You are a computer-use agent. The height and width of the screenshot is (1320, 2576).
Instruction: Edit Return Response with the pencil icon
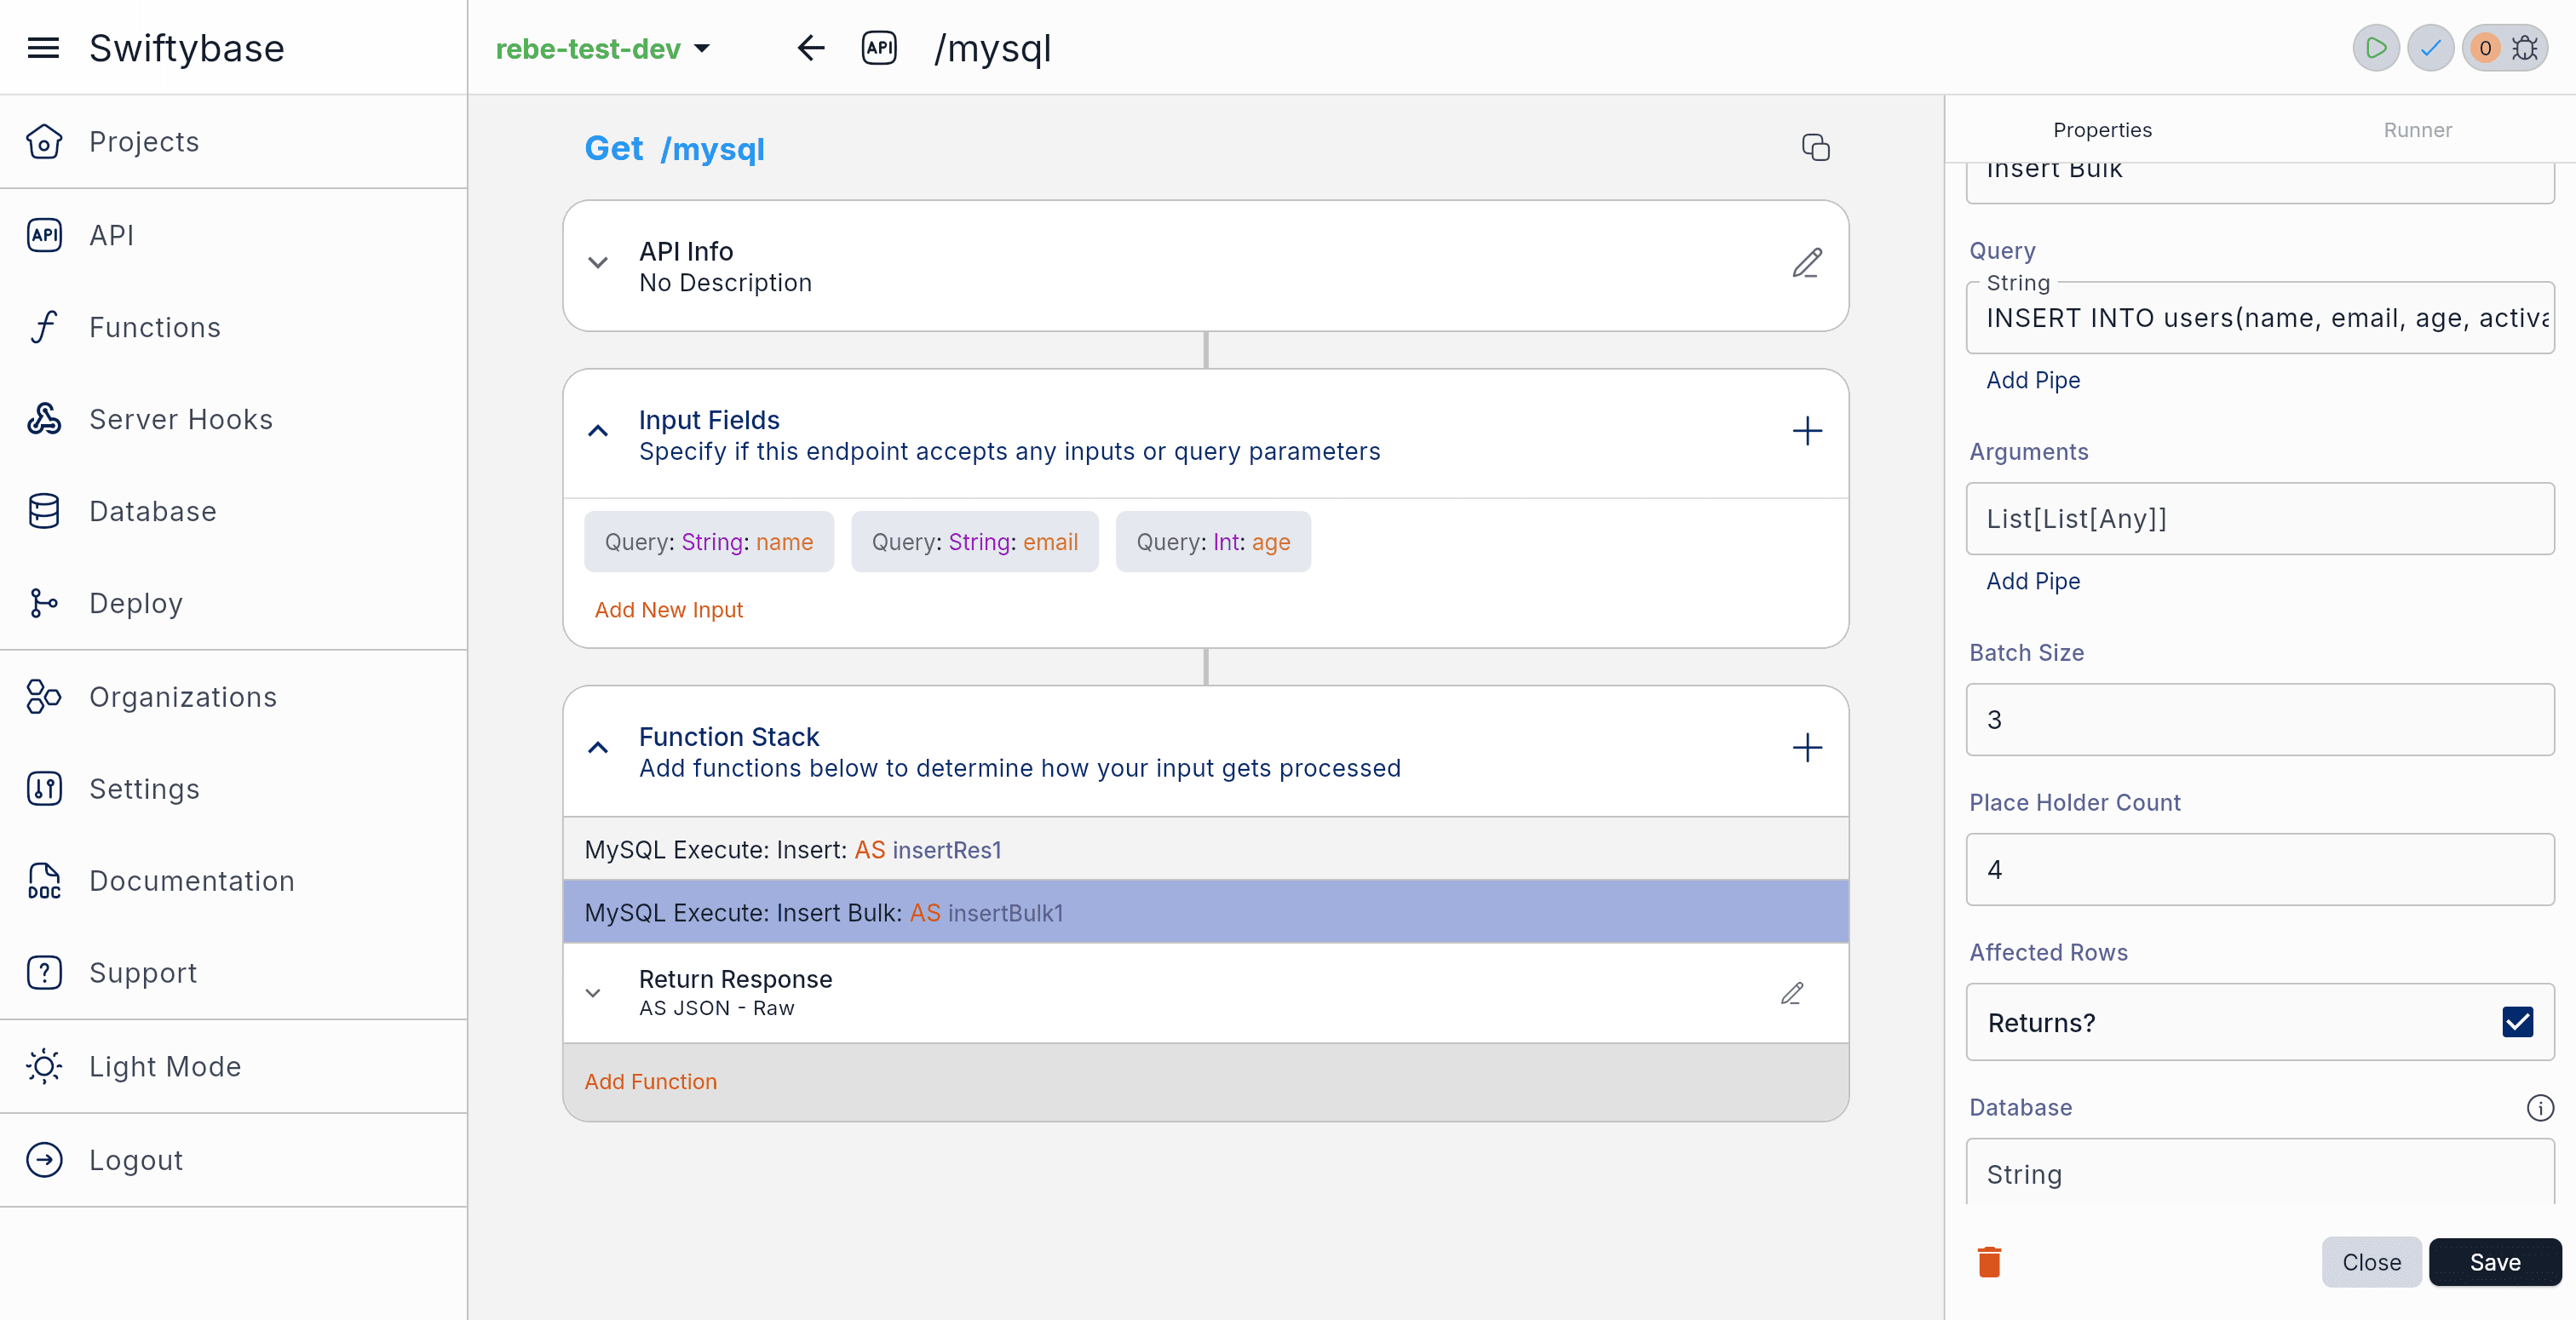pos(1792,993)
